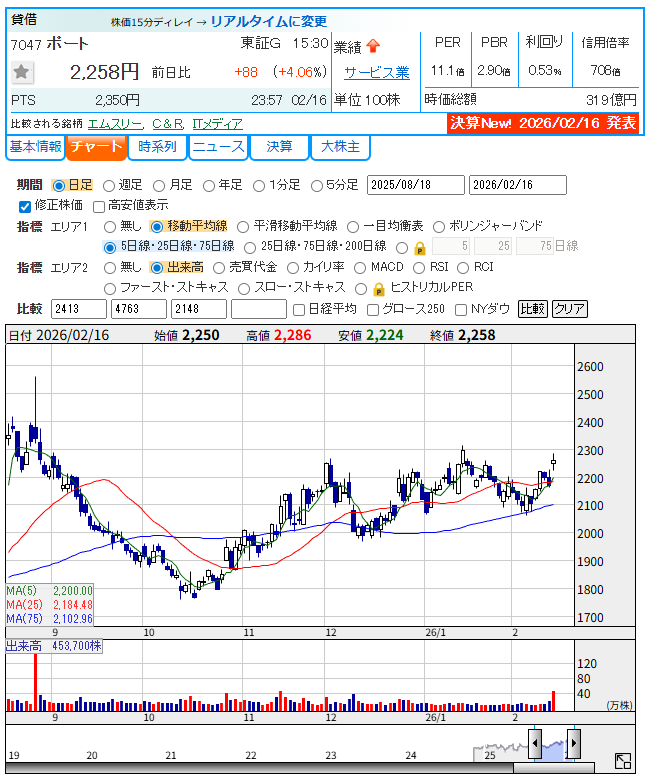Click the クリア button
Screen dimensions: 650x775
569,309
